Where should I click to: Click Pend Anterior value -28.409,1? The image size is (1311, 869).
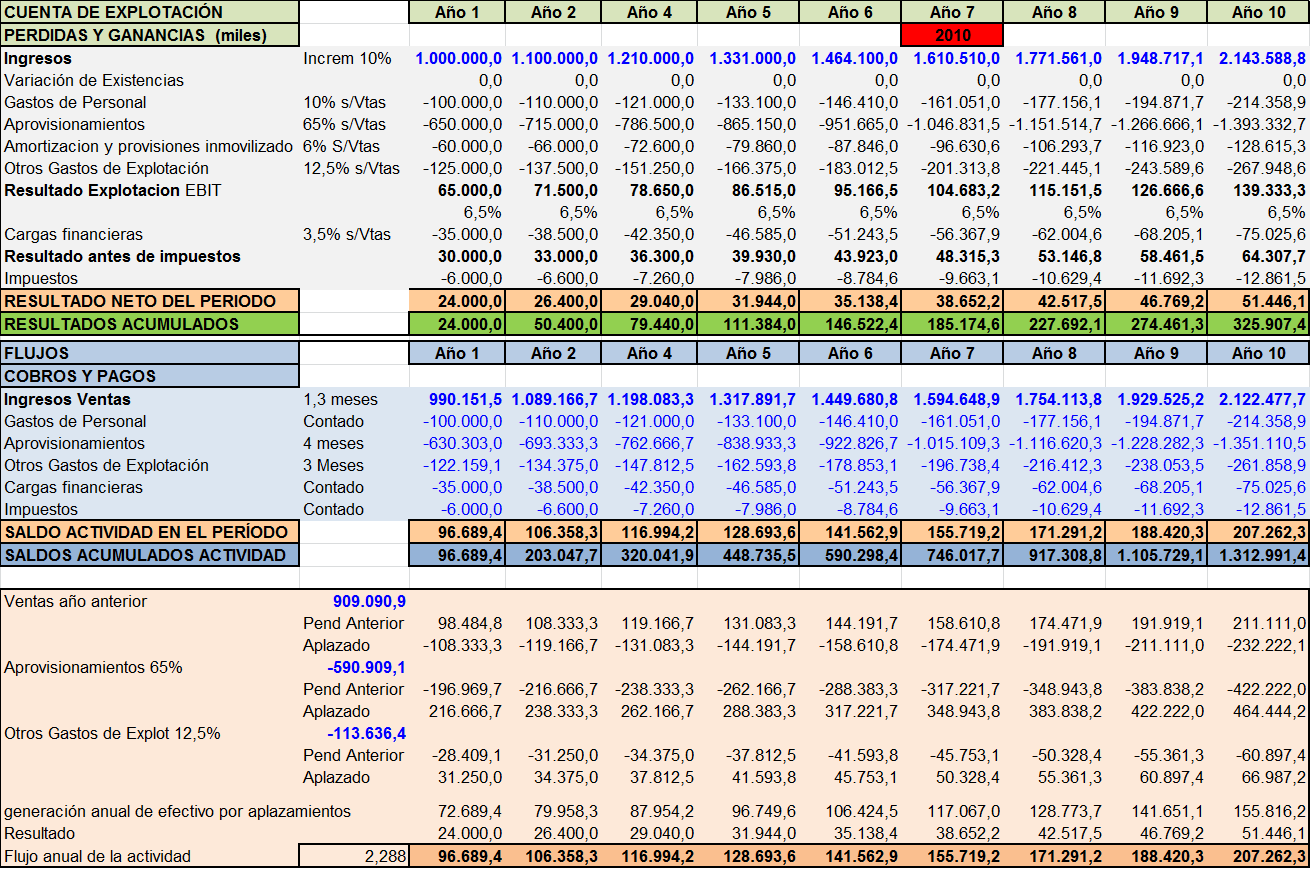click(467, 755)
